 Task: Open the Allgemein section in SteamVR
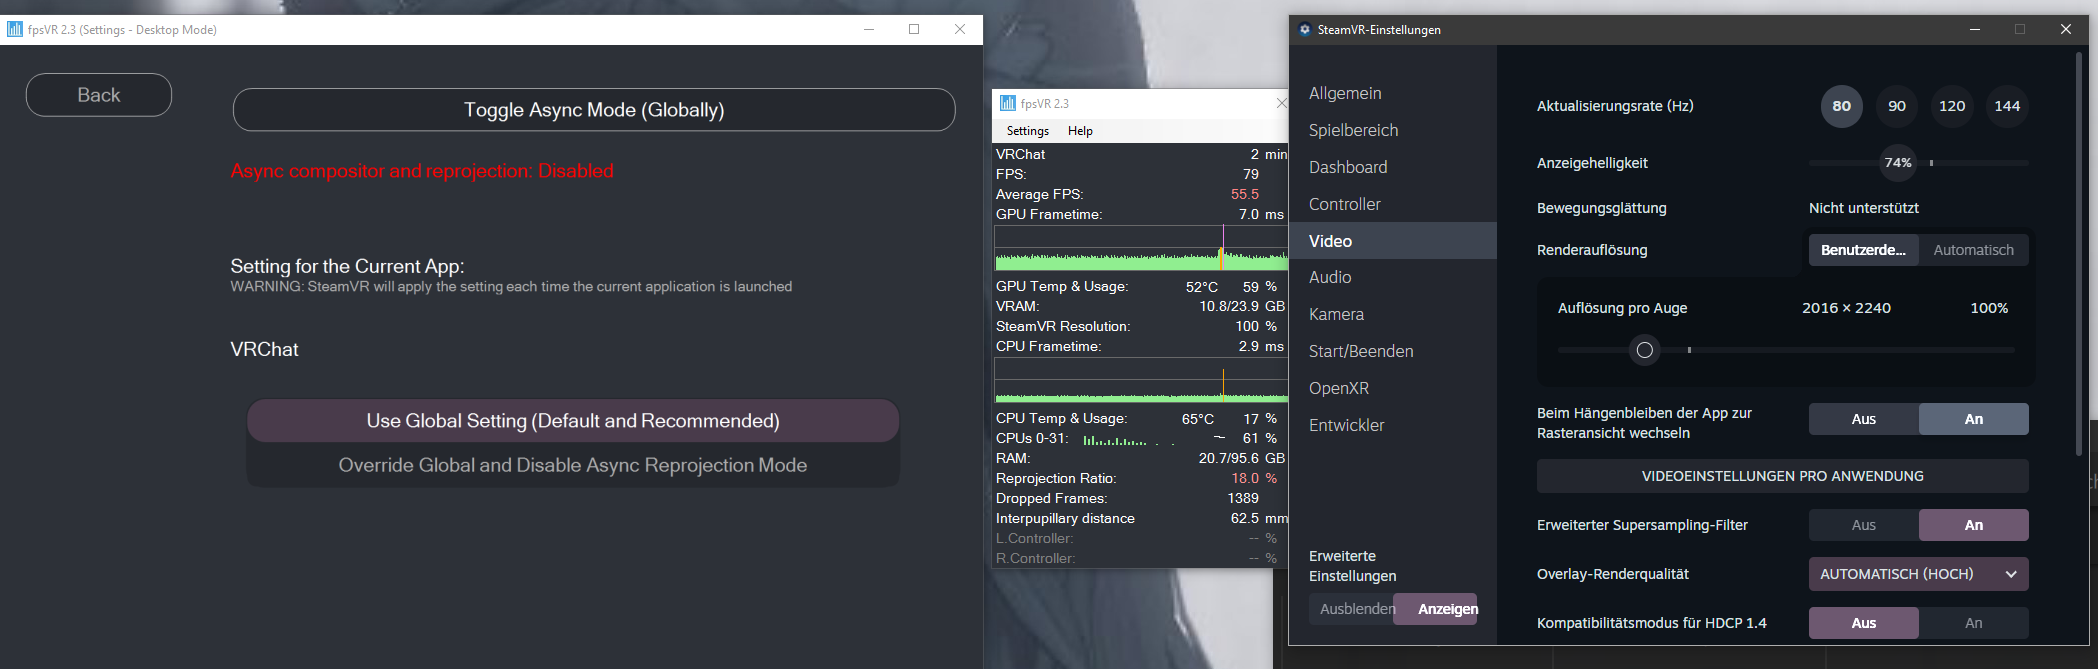[x=1393, y=93]
